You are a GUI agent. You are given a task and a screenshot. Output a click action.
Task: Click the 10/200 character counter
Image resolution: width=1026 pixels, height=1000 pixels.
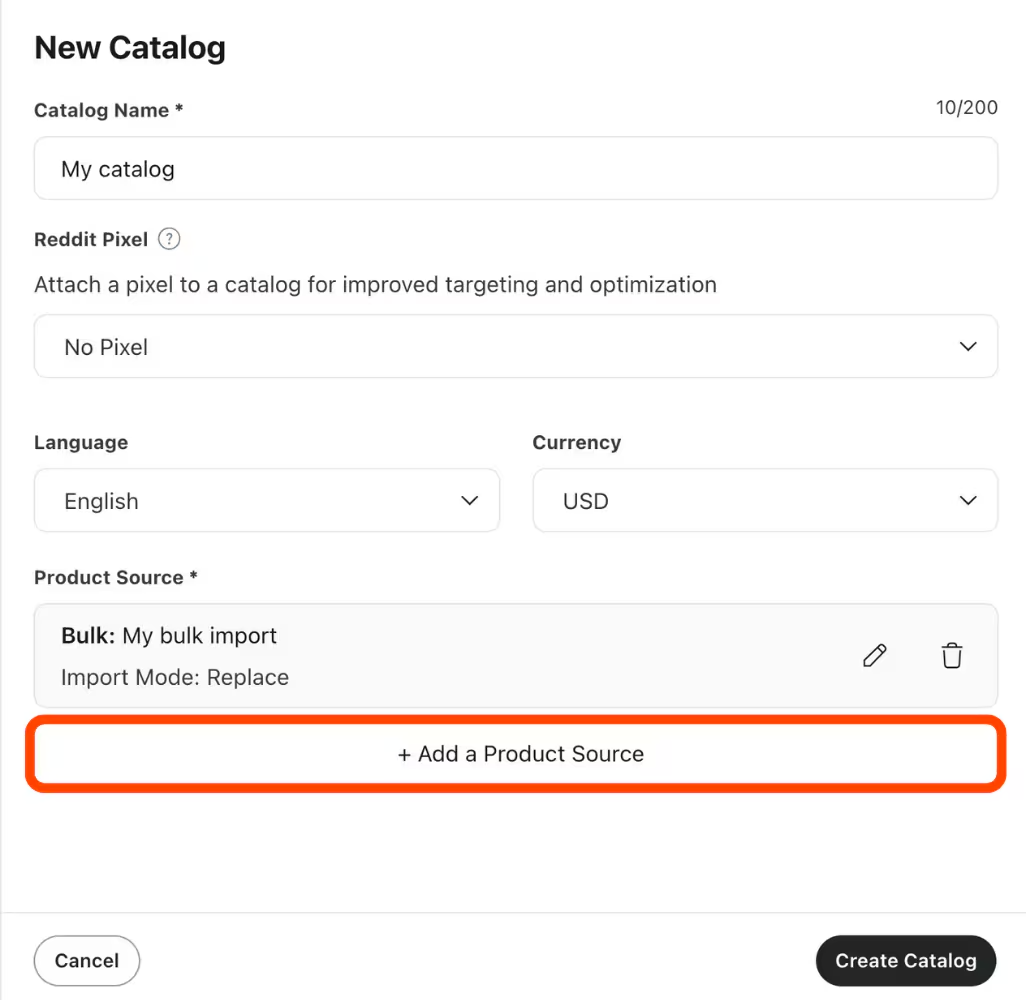click(x=966, y=108)
